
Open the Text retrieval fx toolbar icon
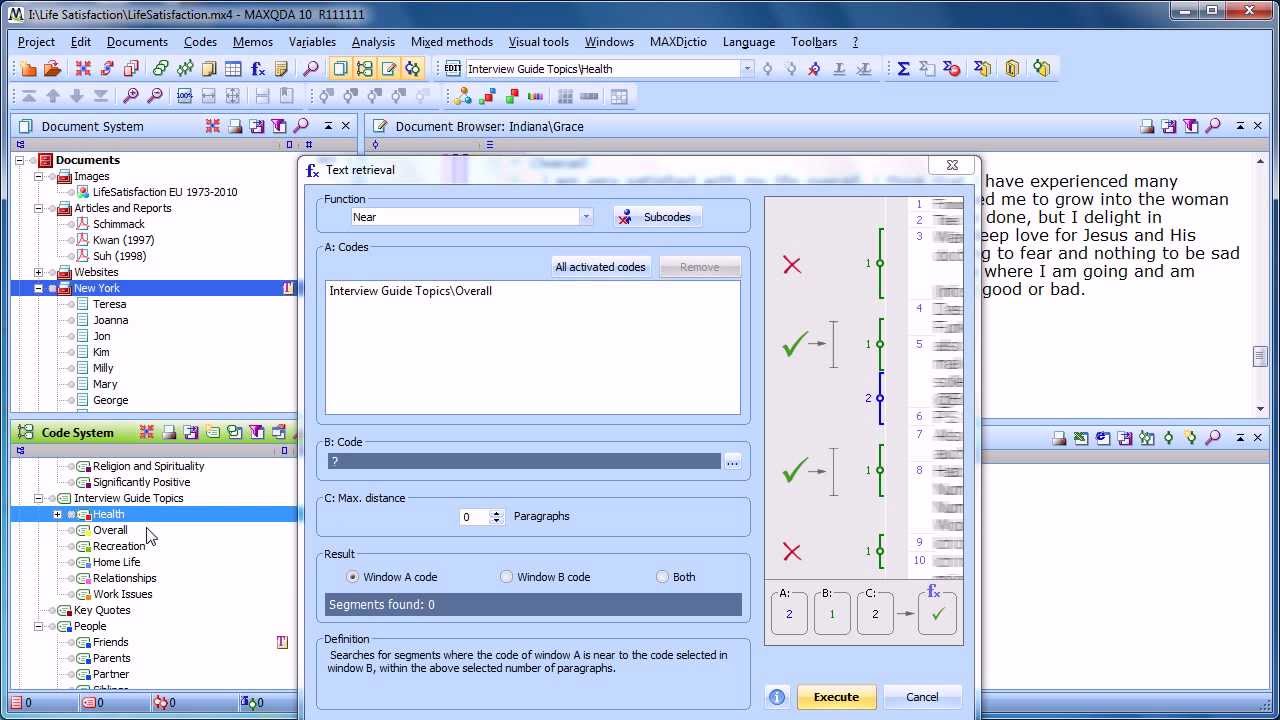point(258,69)
